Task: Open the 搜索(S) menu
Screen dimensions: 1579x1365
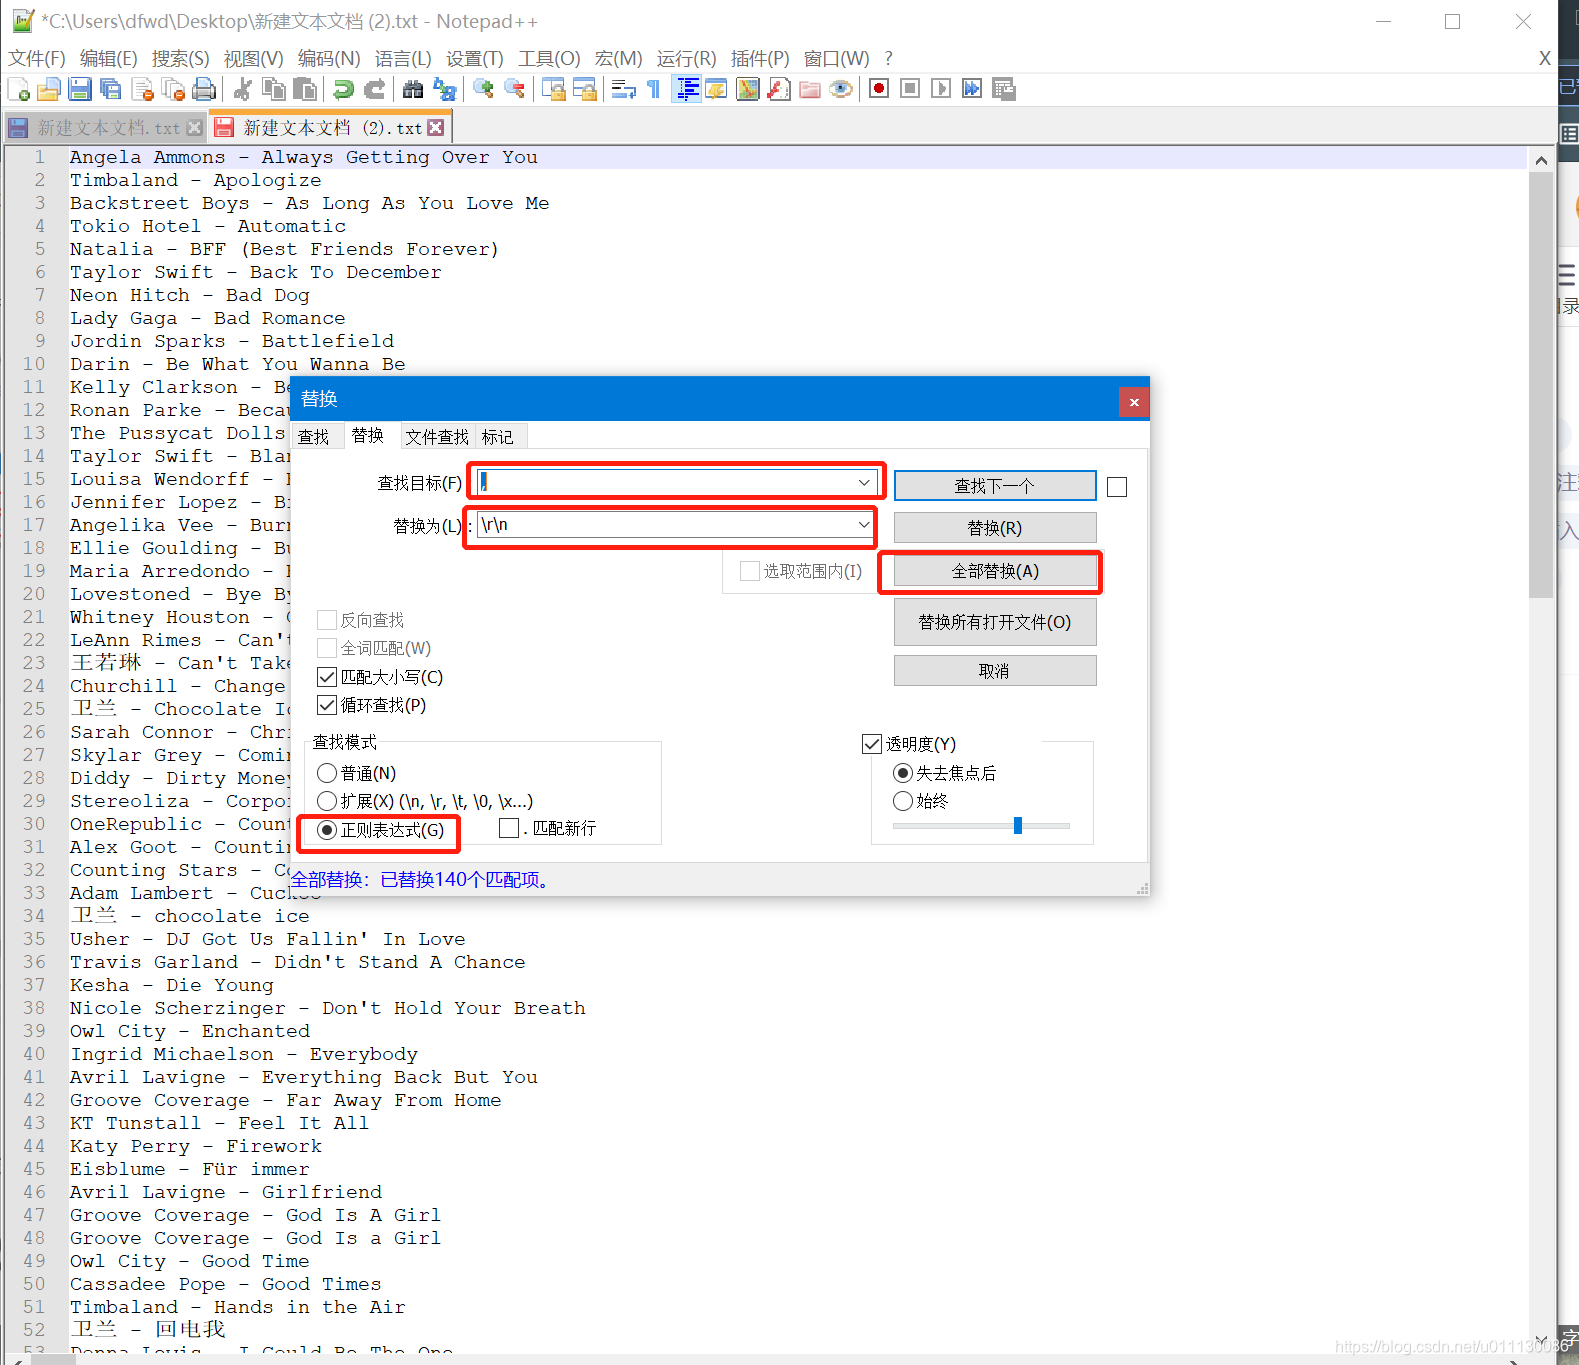Action: pyautogui.click(x=181, y=58)
